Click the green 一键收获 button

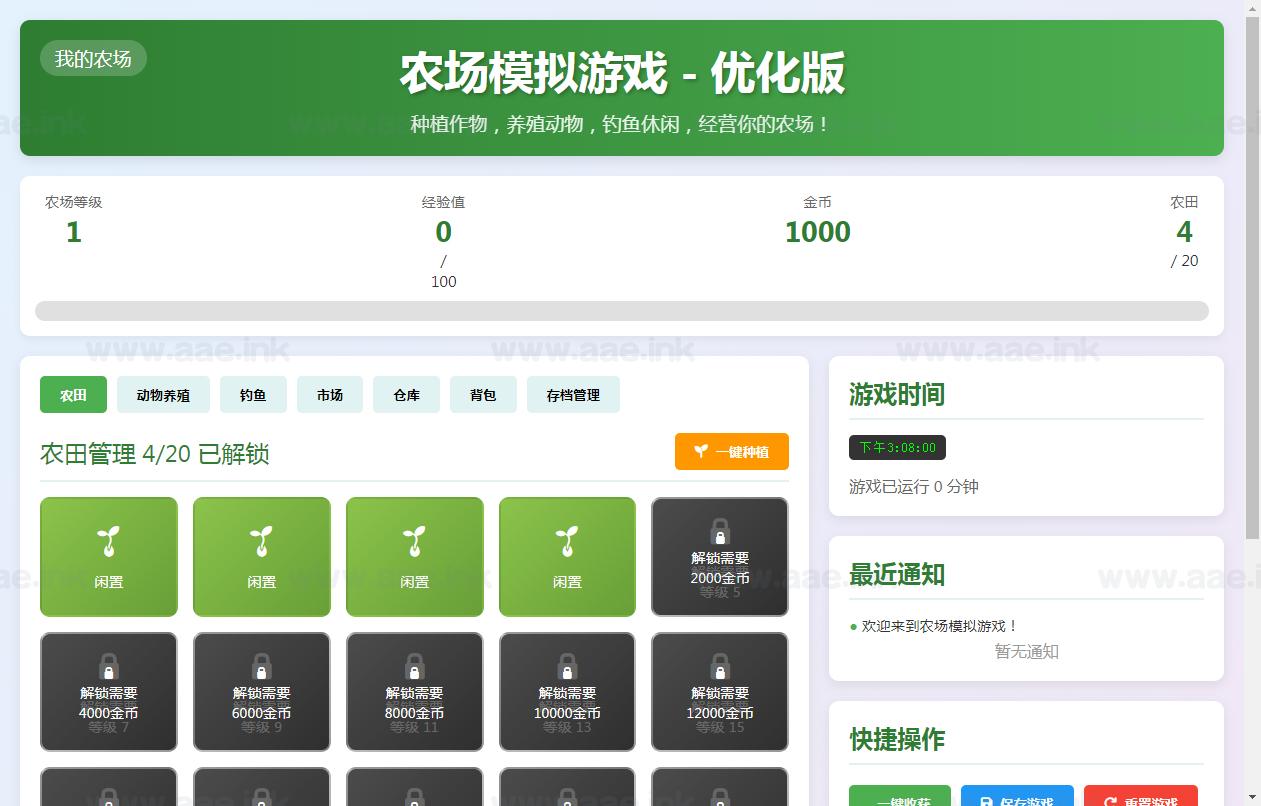tap(902, 797)
